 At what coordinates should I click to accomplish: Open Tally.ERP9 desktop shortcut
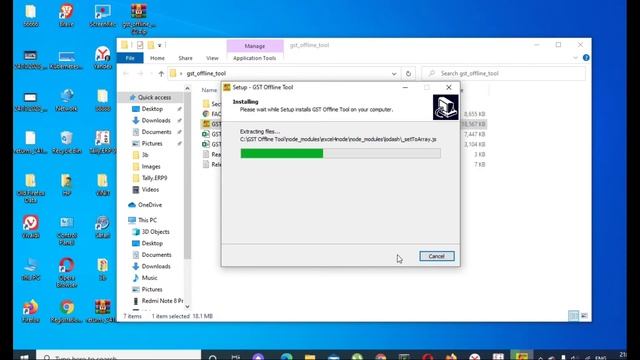click(x=102, y=142)
